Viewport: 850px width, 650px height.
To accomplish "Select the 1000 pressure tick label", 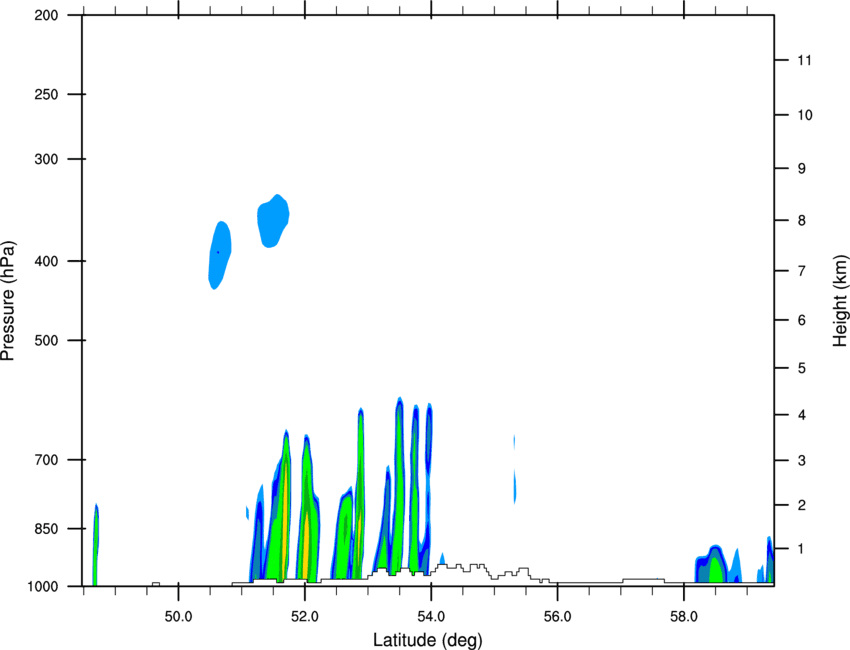I will point(42,587).
